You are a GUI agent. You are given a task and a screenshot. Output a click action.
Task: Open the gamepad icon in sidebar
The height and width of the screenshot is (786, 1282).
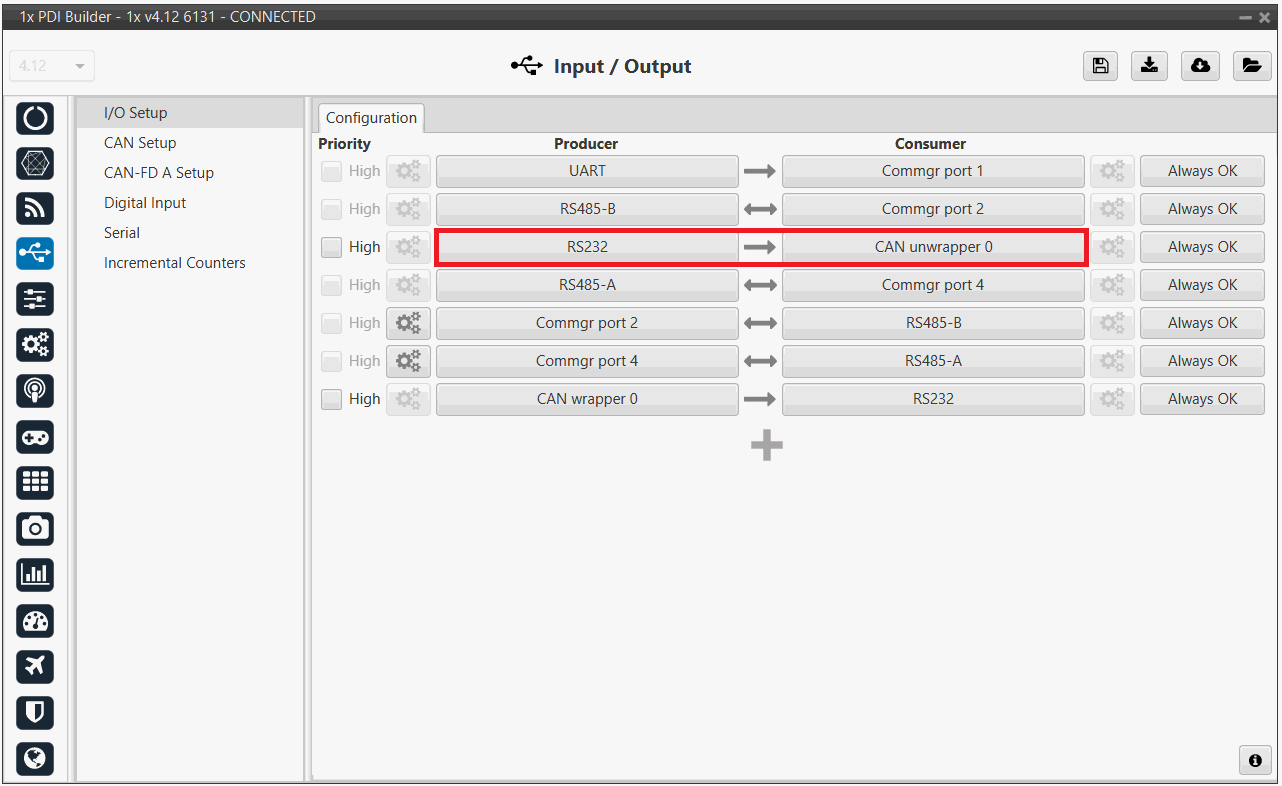click(35, 437)
